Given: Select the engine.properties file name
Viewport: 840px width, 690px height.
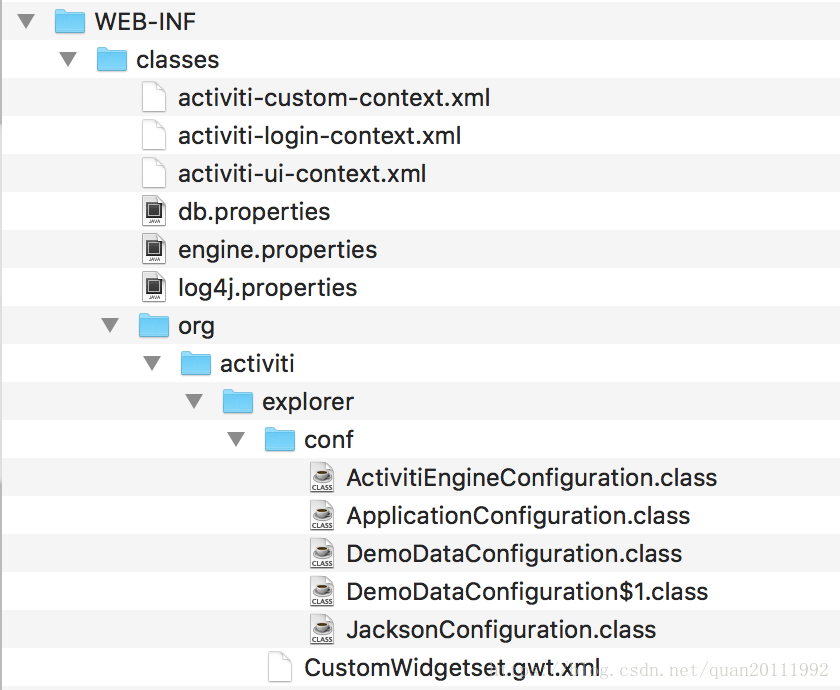Looking at the screenshot, I should (278, 250).
